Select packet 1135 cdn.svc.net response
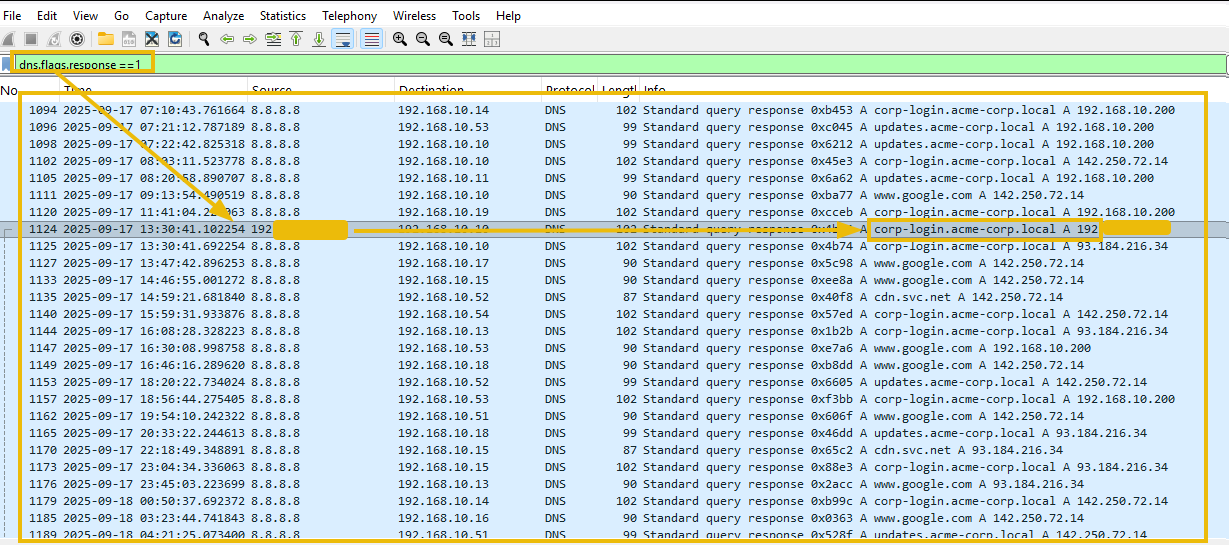The width and height of the screenshot is (1229, 545). (614, 297)
